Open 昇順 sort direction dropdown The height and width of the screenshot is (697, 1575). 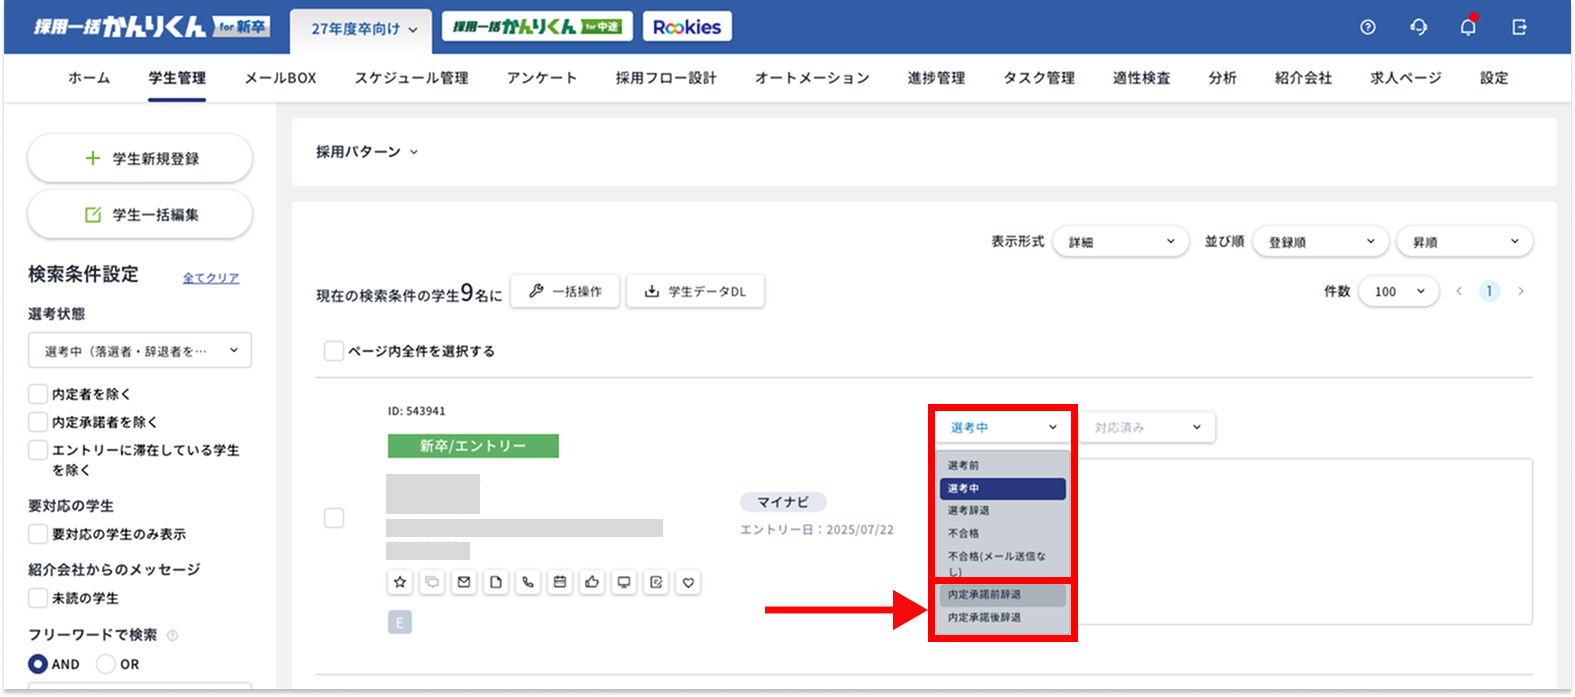pos(1464,242)
